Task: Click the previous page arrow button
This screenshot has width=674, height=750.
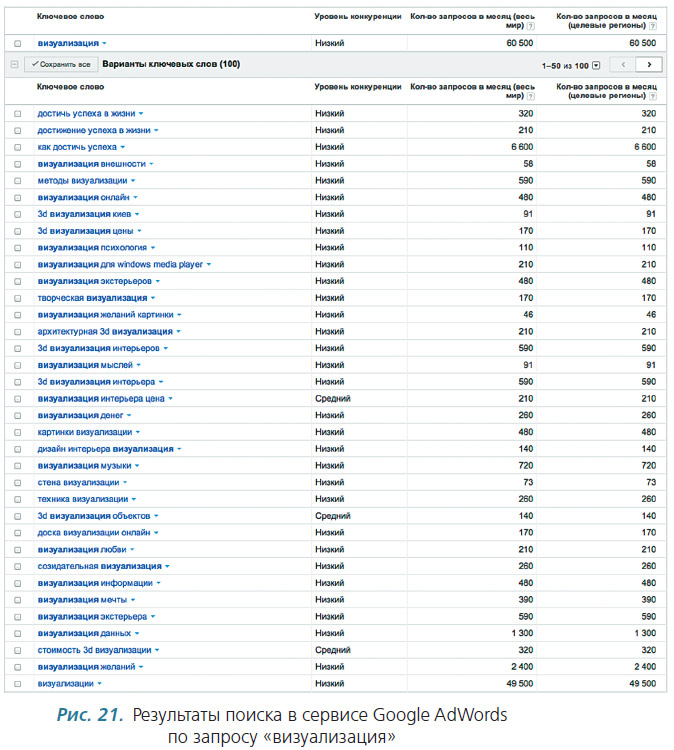Action: [623, 65]
